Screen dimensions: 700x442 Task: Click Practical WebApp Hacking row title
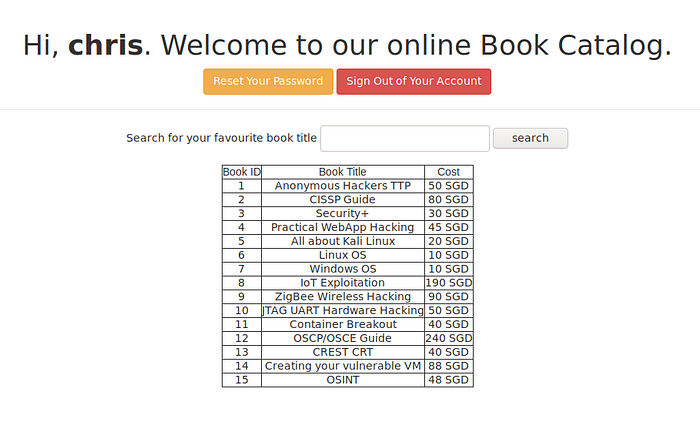[342, 228]
